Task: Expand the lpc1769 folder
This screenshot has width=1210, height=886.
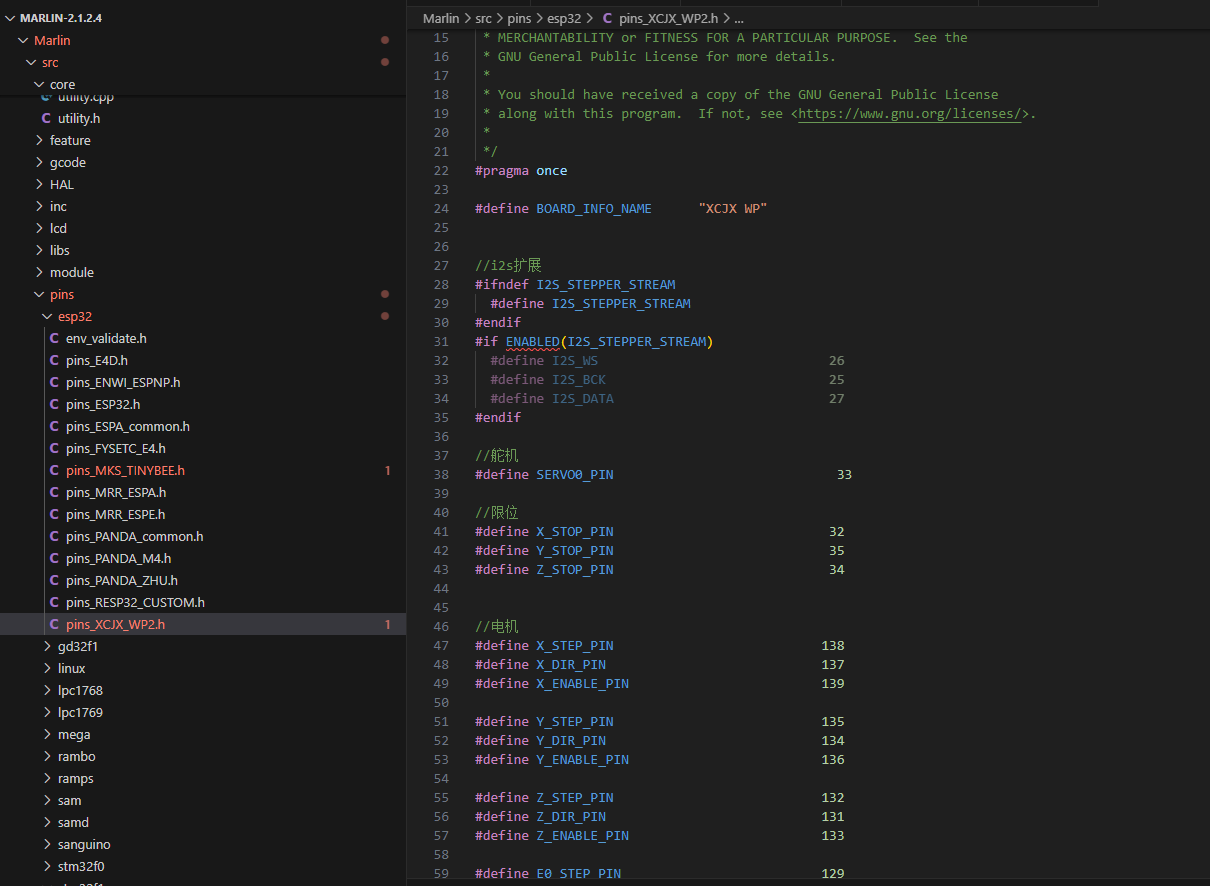Action: pyautogui.click(x=48, y=712)
